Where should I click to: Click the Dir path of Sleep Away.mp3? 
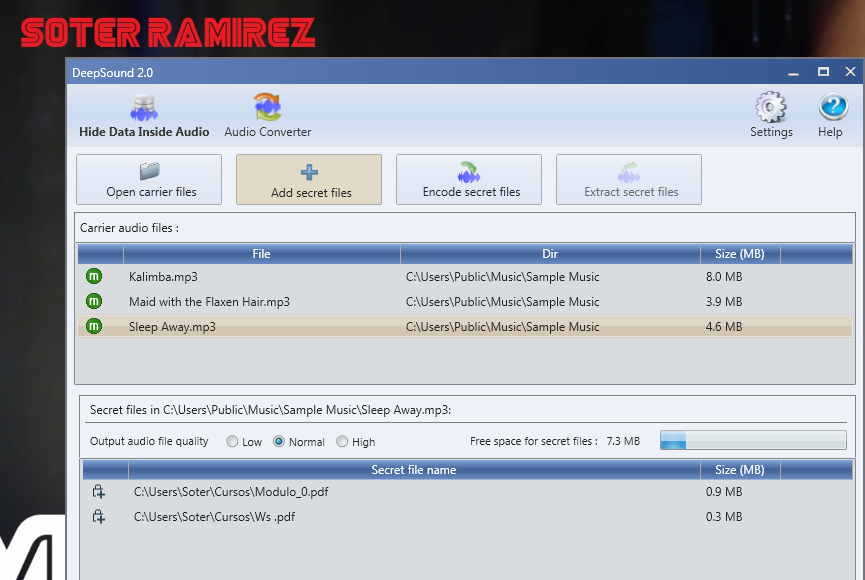coord(503,327)
